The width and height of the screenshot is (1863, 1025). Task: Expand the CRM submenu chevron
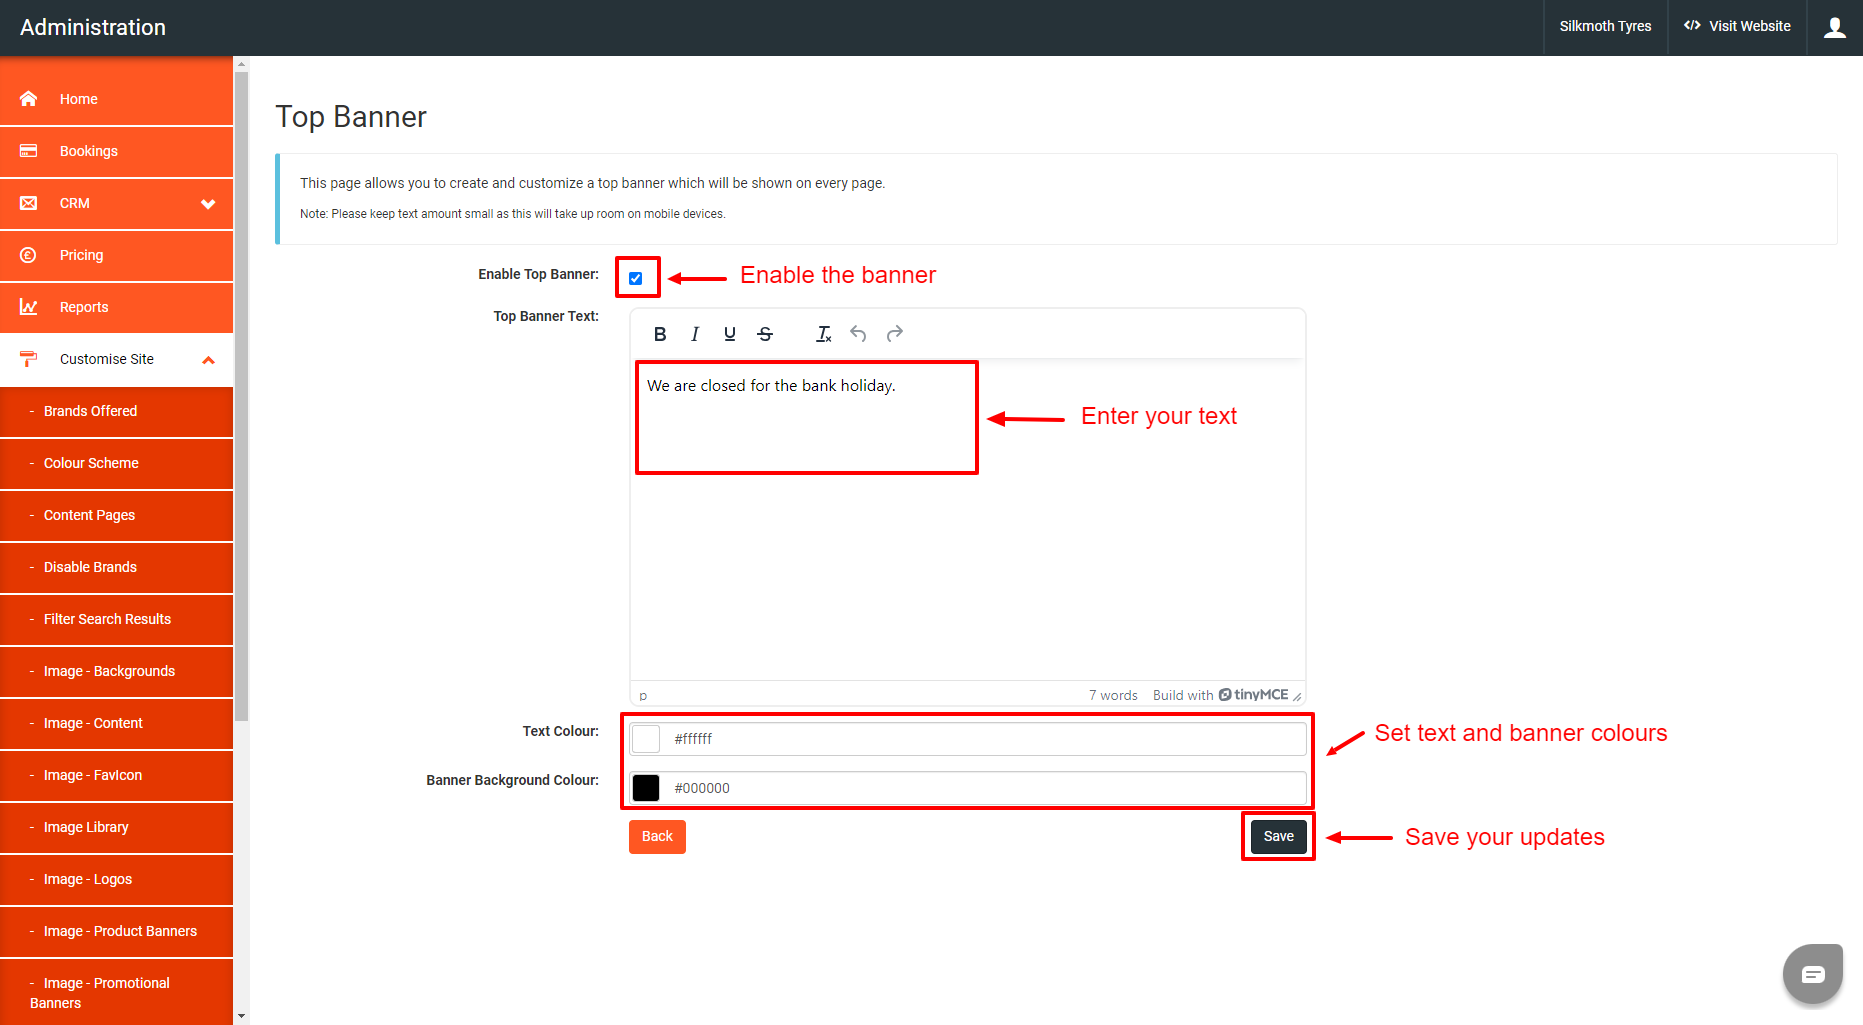click(208, 204)
